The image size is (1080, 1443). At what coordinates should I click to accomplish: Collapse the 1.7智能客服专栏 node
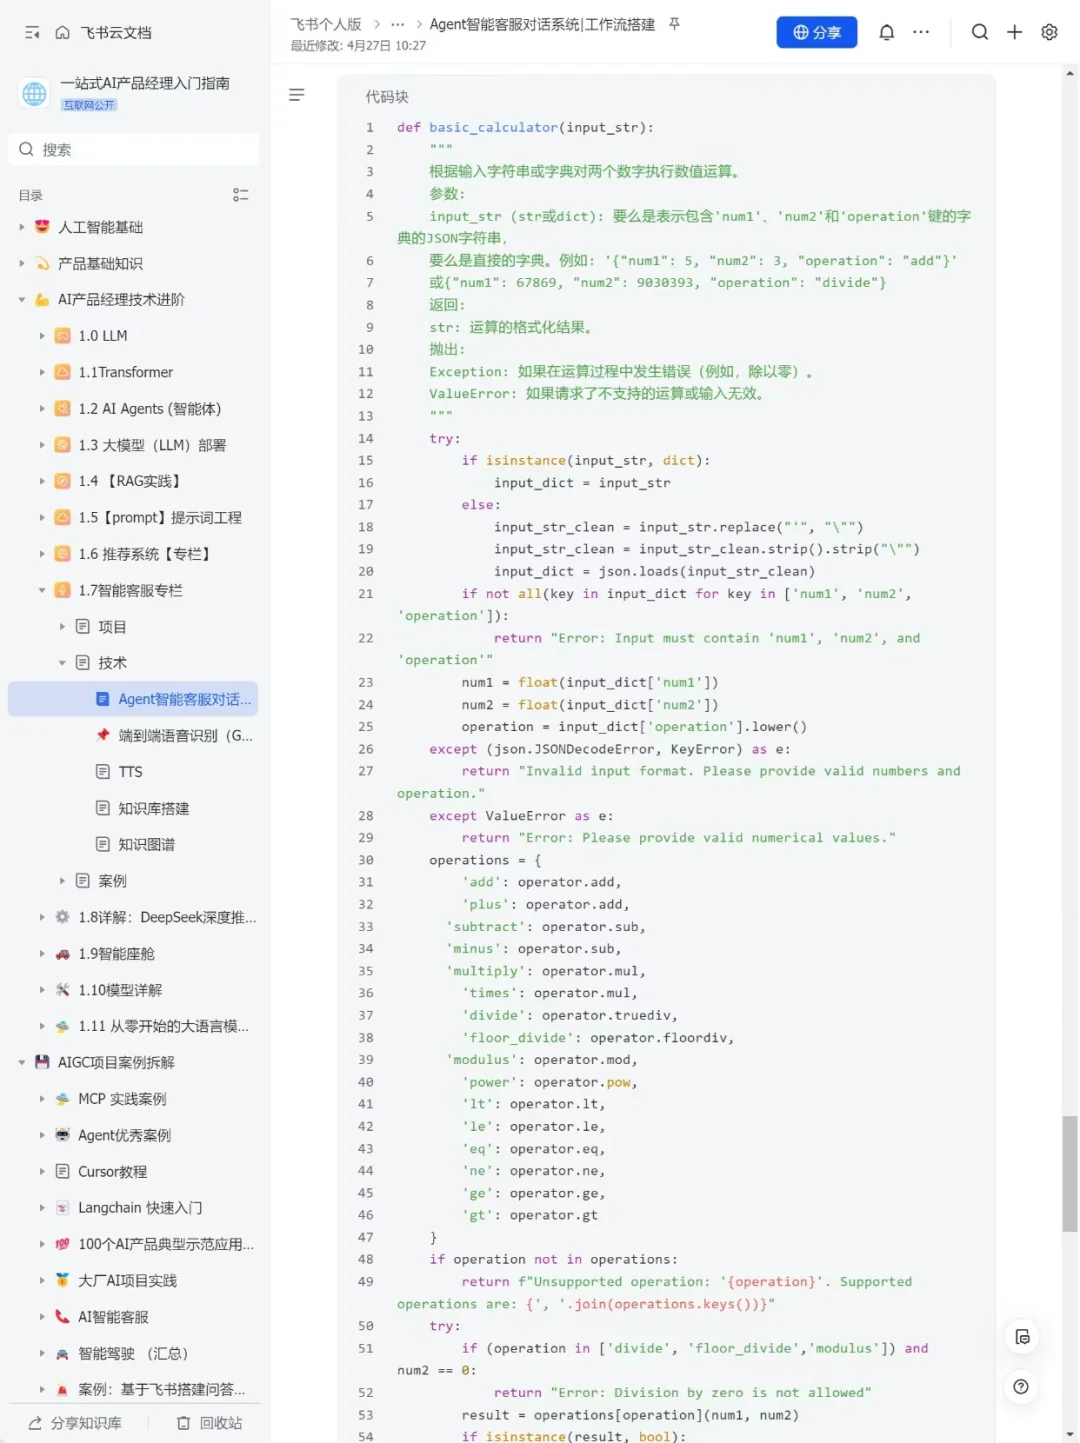point(42,591)
